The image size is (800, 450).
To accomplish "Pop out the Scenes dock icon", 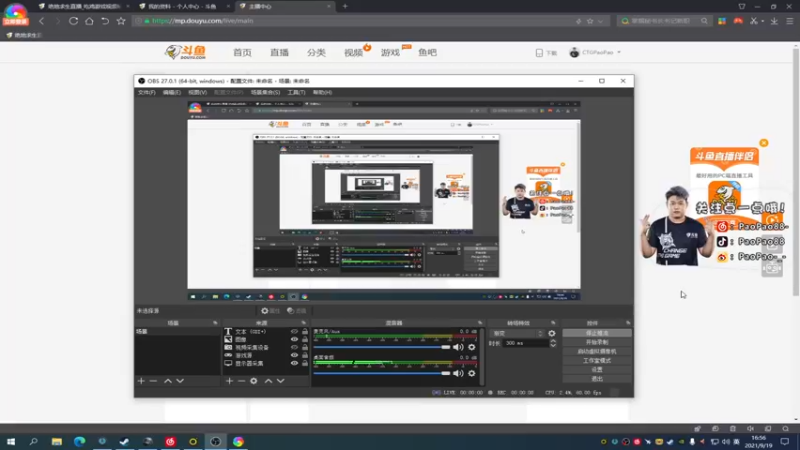I will [215, 323].
